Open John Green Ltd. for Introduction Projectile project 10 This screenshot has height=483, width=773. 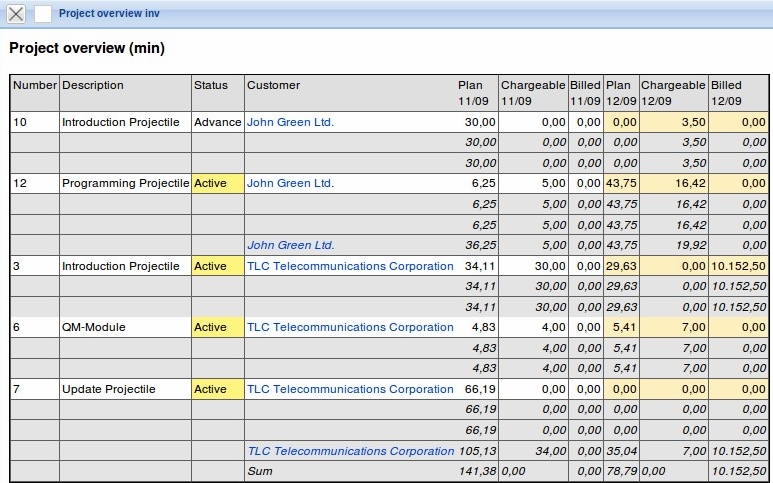point(290,122)
